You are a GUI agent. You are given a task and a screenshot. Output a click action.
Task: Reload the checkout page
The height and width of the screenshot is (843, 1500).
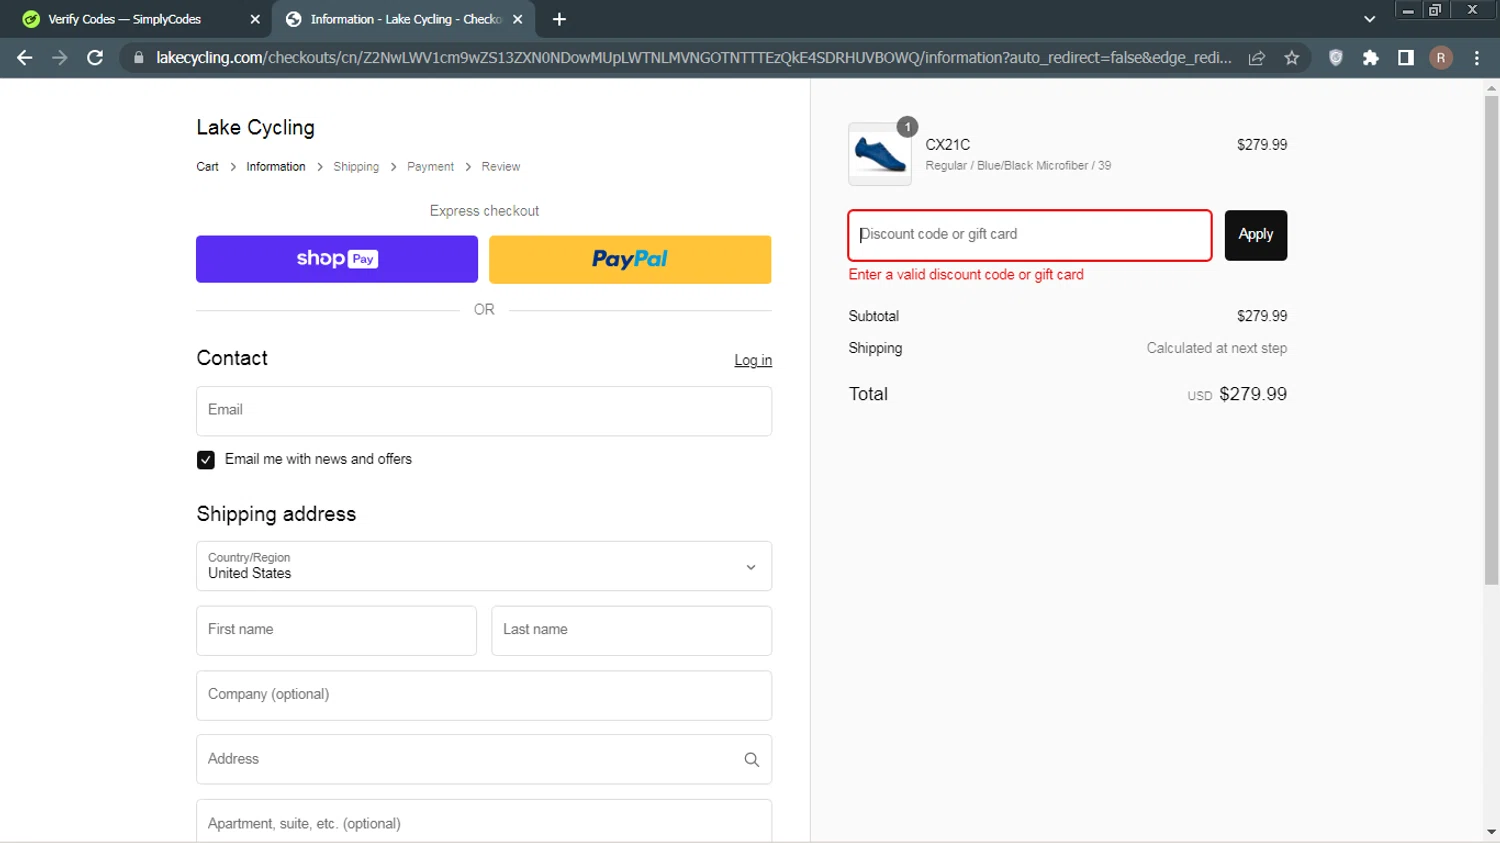(95, 58)
